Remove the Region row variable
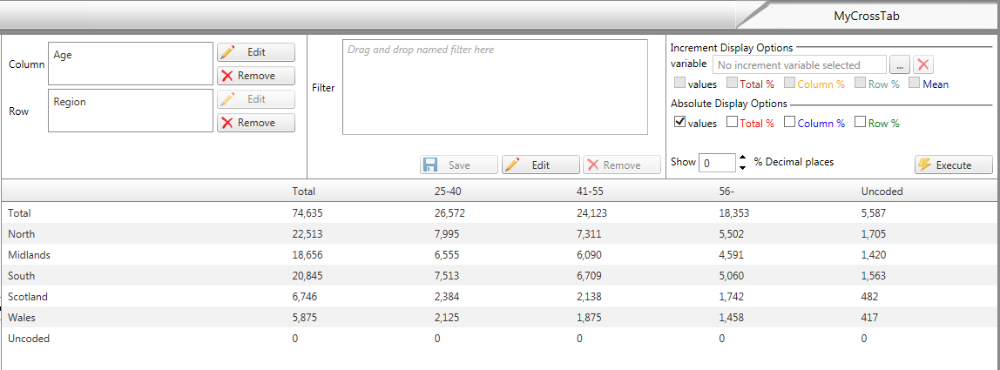 tap(256, 122)
